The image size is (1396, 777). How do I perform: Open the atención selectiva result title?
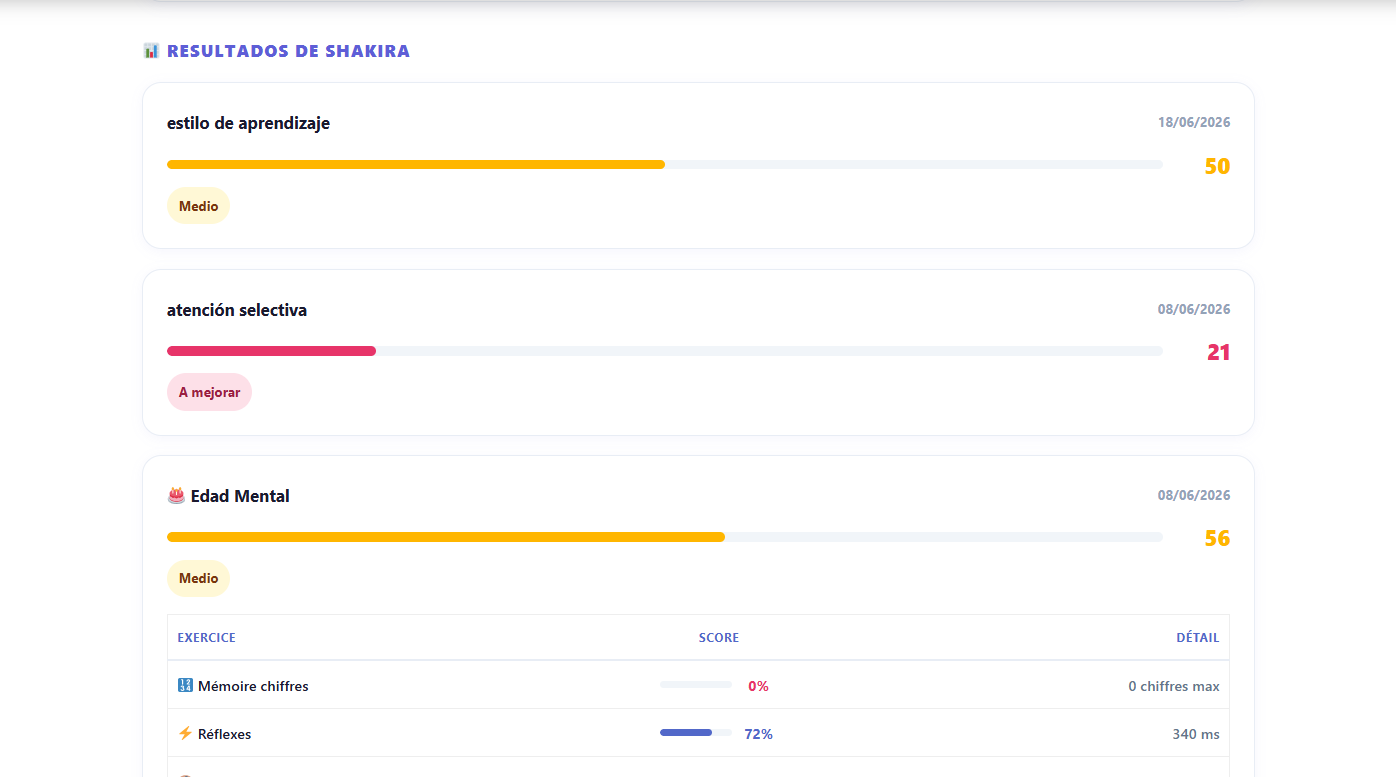237,310
